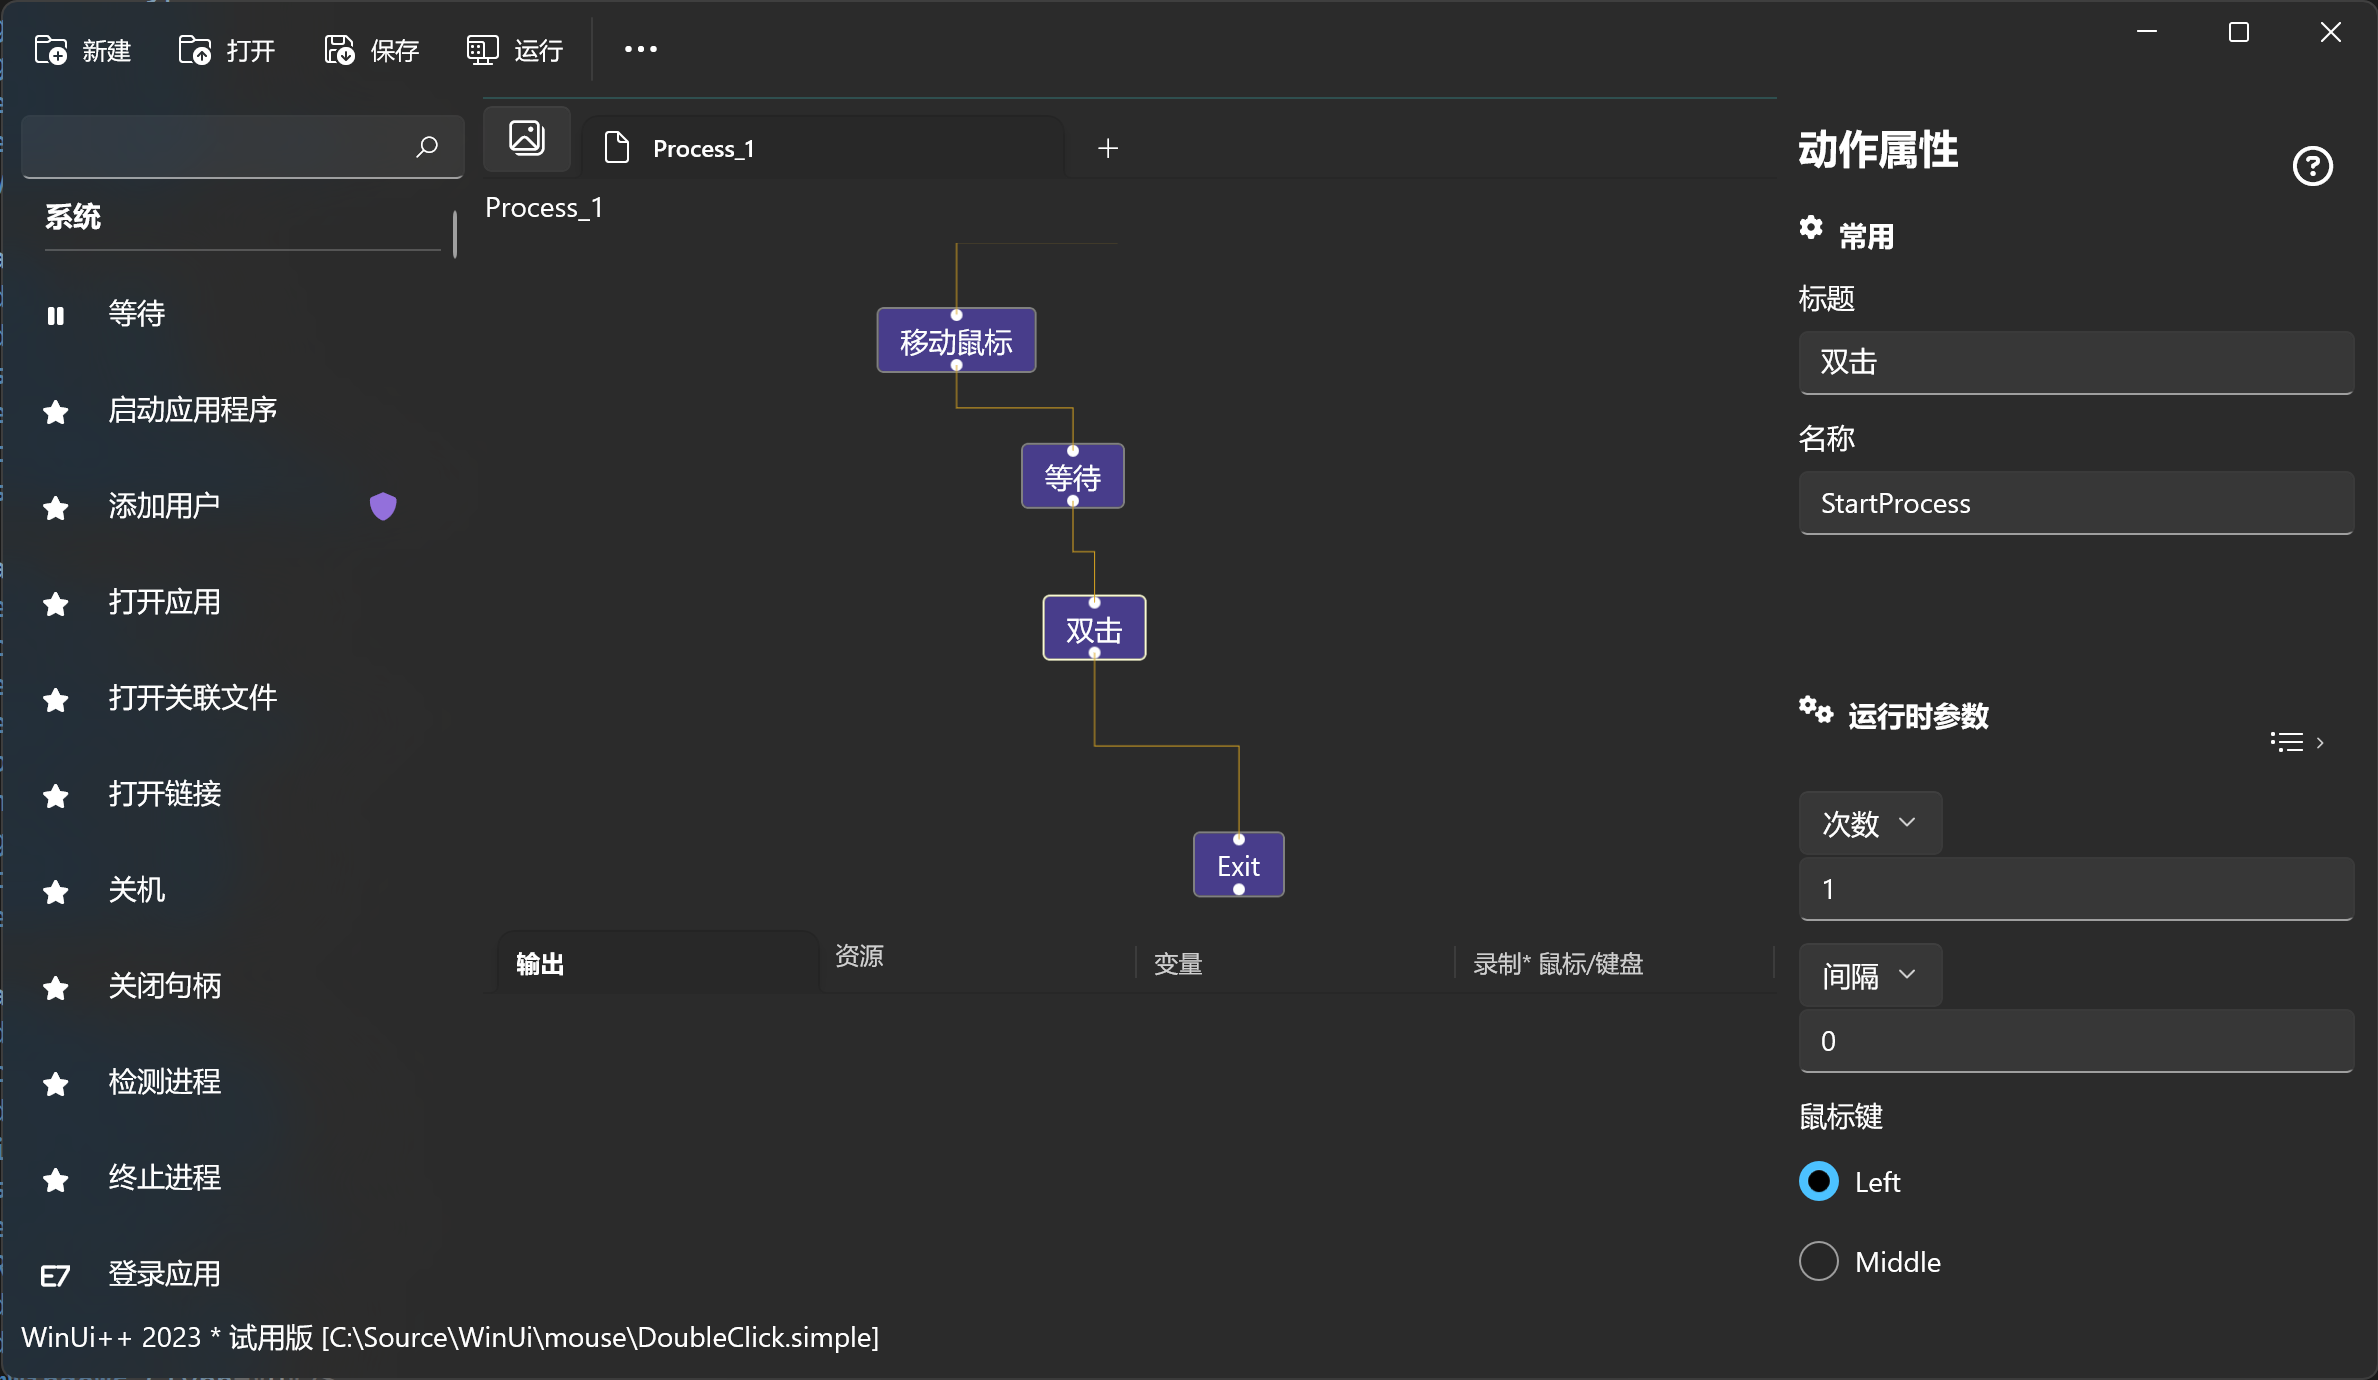
Task: Click the Save toolbar icon
Action: pyautogui.click(x=339, y=50)
